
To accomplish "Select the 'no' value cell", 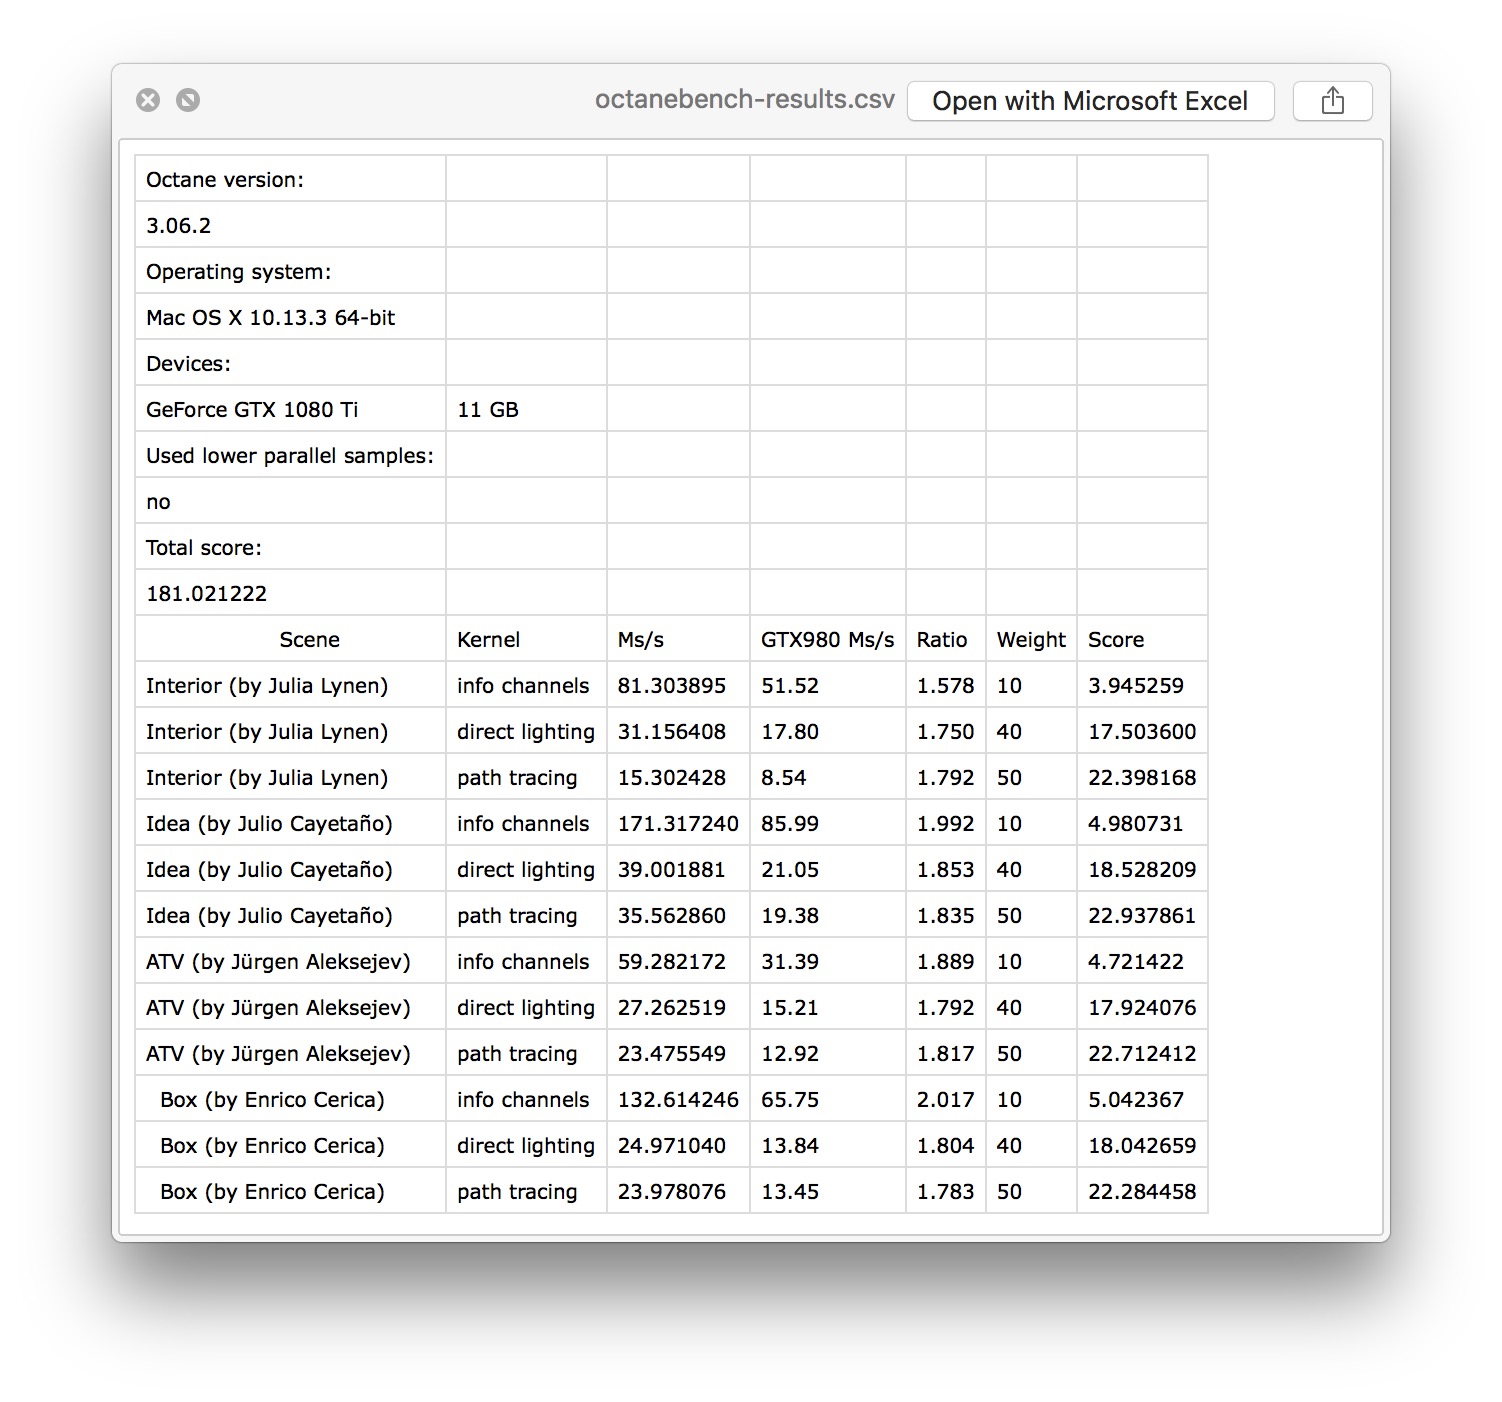I will click(290, 501).
